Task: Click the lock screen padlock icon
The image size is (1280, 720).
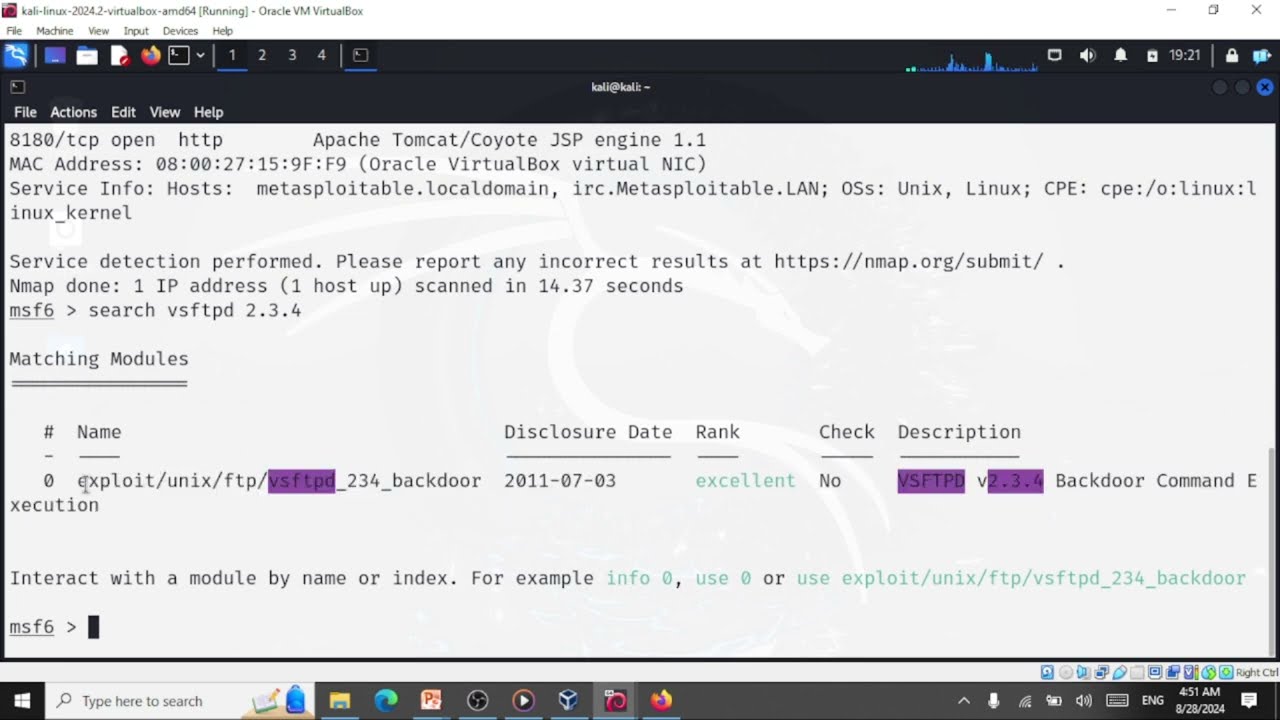Action: [1232, 56]
